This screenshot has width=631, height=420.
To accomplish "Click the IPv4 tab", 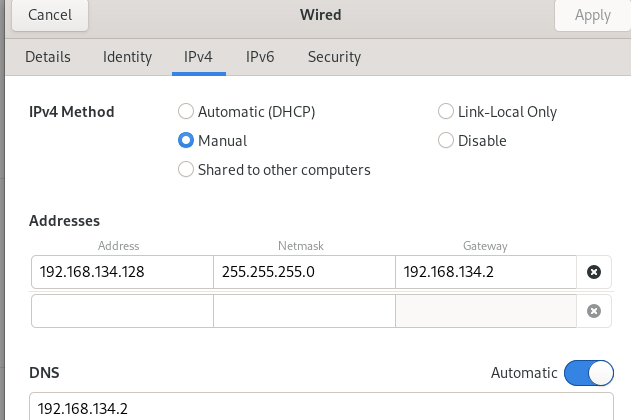I will tap(198, 57).
